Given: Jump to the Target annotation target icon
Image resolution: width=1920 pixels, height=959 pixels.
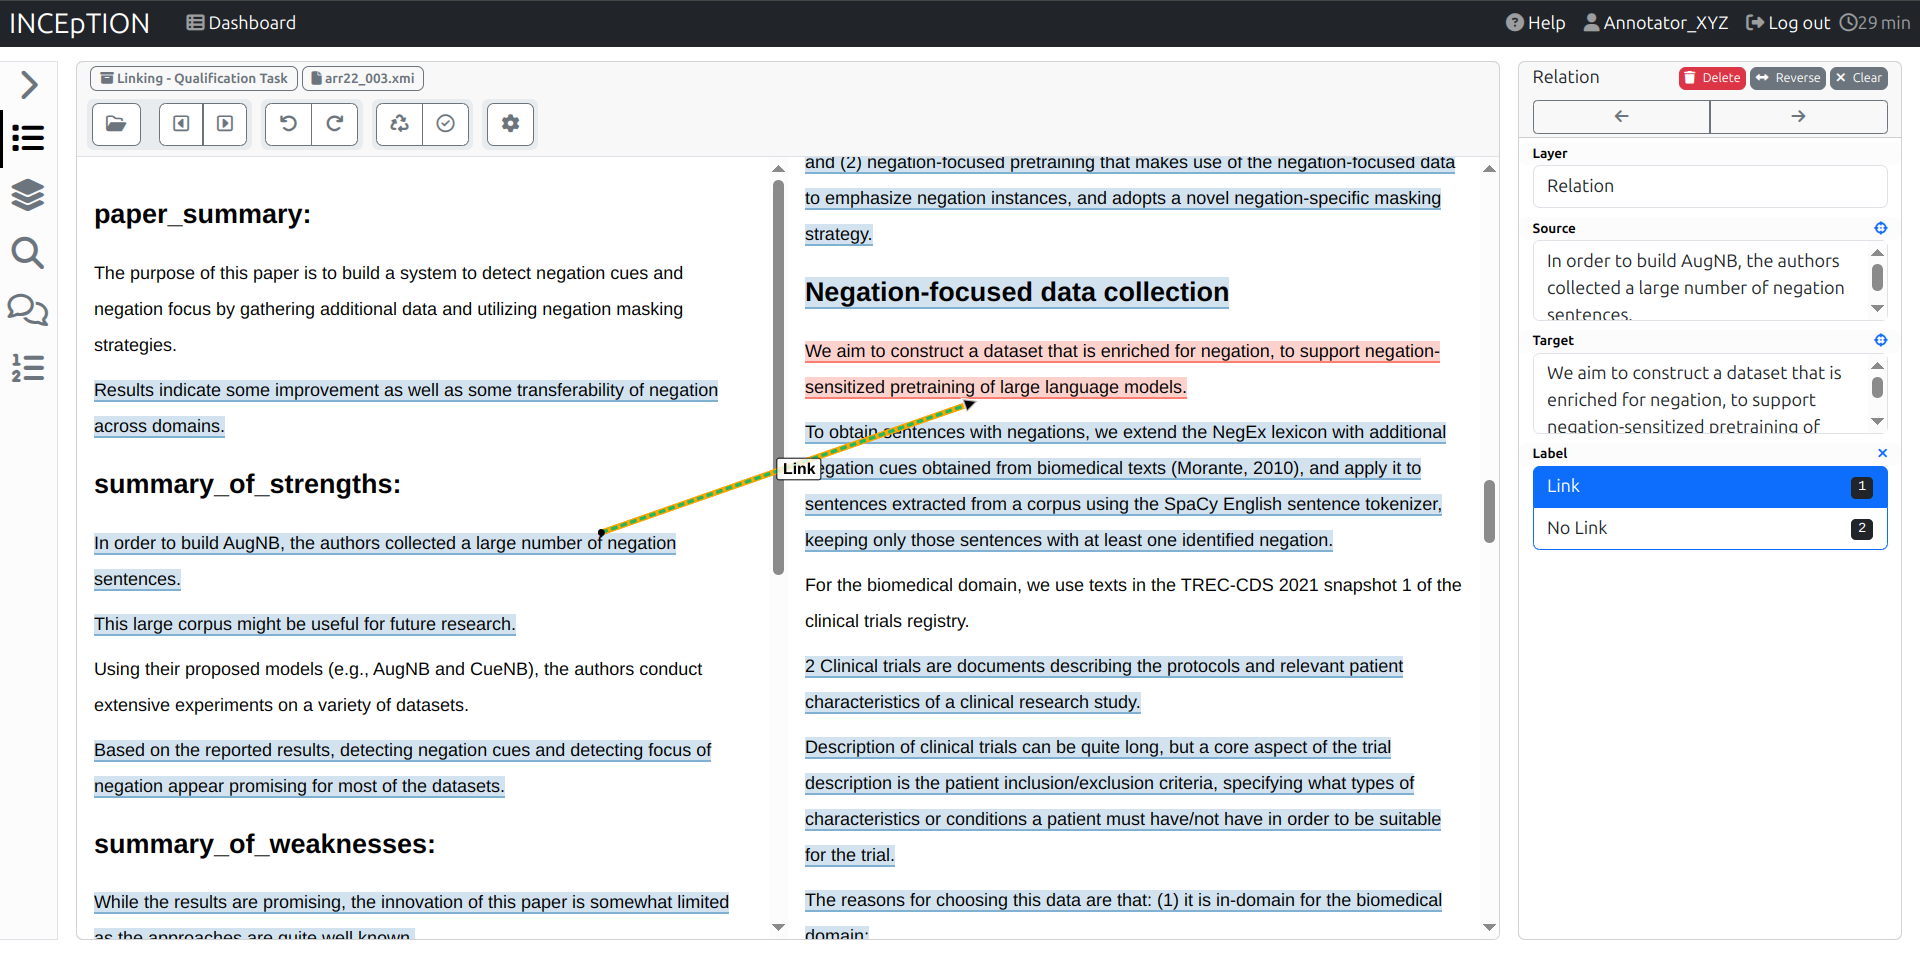Looking at the screenshot, I should coord(1881,340).
